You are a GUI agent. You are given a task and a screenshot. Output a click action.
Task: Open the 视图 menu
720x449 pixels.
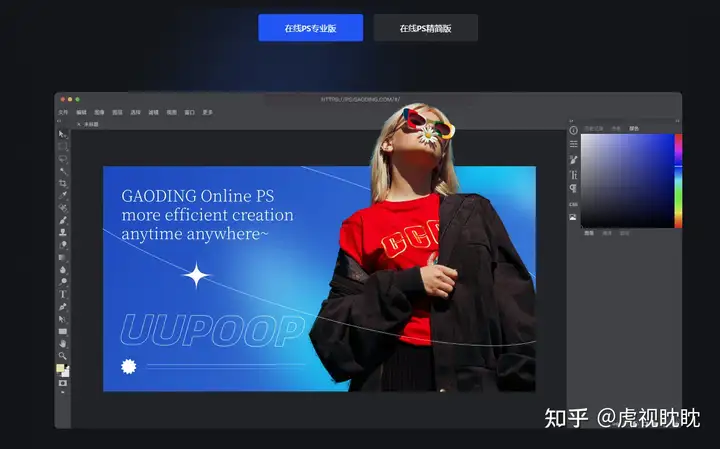coord(171,112)
